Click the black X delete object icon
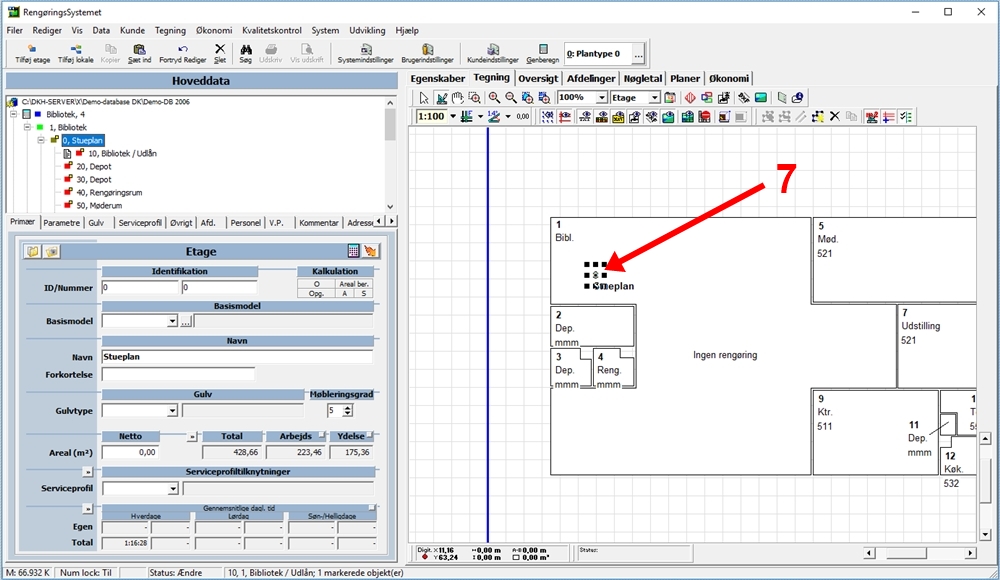The height and width of the screenshot is (580, 1000). click(834, 116)
